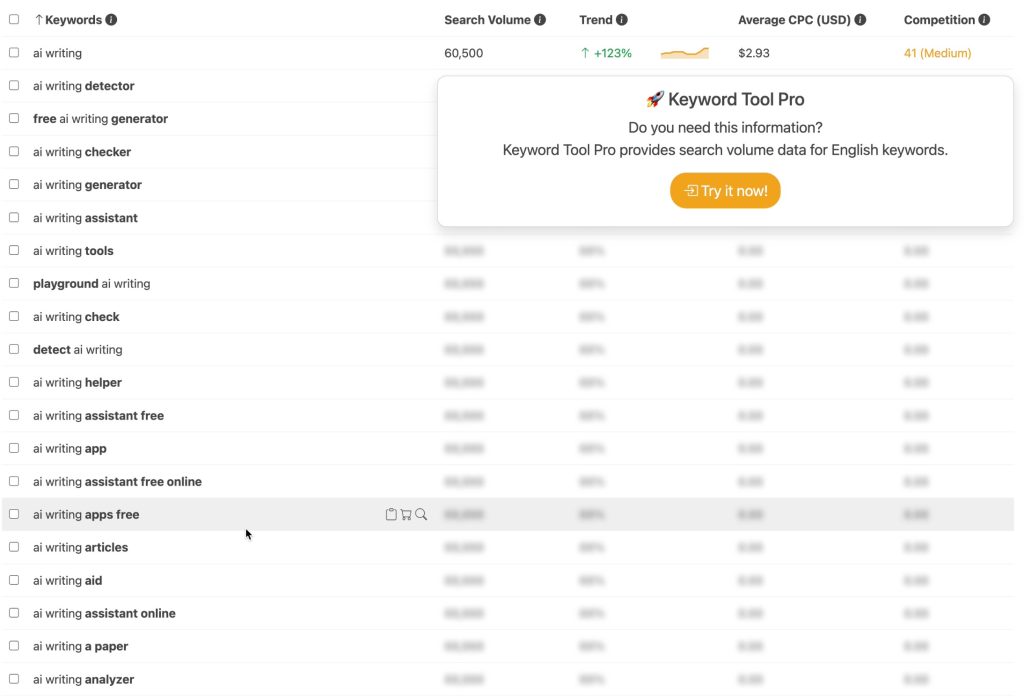Toggle the select-all checkbox in header
1024x700 pixels.
click(x=14, y=20)
